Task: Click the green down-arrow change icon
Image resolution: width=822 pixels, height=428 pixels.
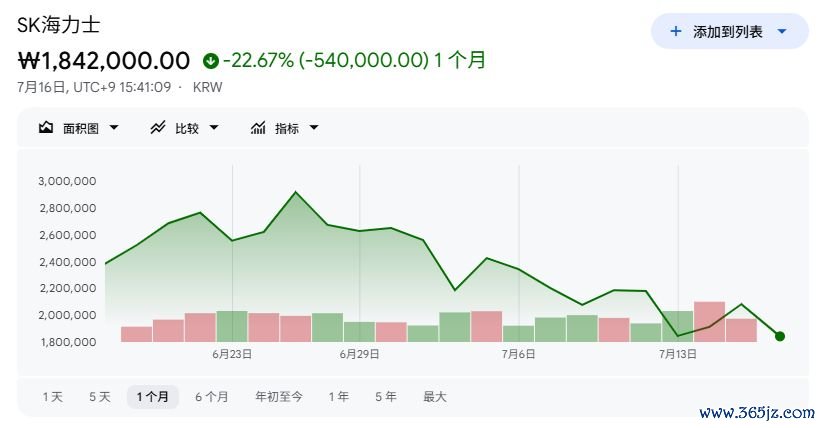Action: click(211, 61)
